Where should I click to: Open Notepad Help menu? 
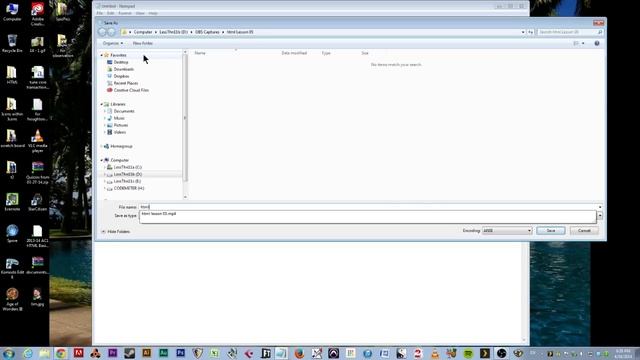tap(153, 13)
